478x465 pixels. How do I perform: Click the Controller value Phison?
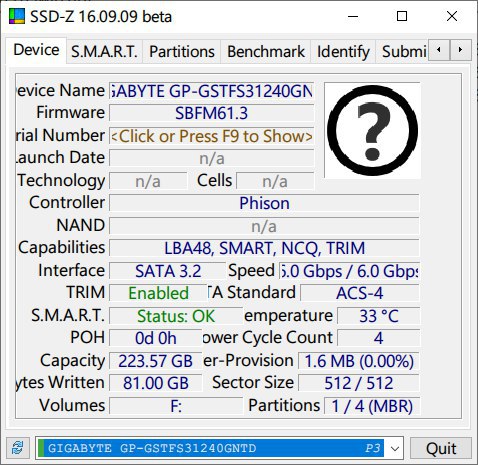tap(264, 203)
